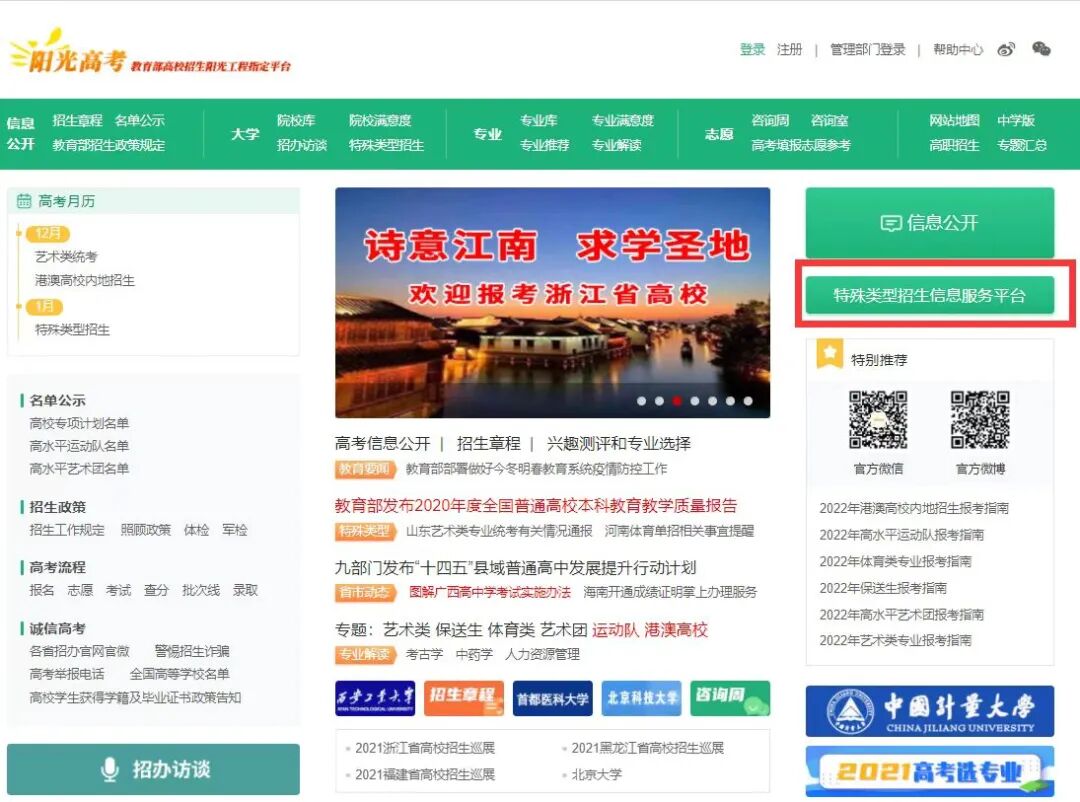Click the 官方微信 QR code
1080x802 pixels.
[x=878, y=420]
